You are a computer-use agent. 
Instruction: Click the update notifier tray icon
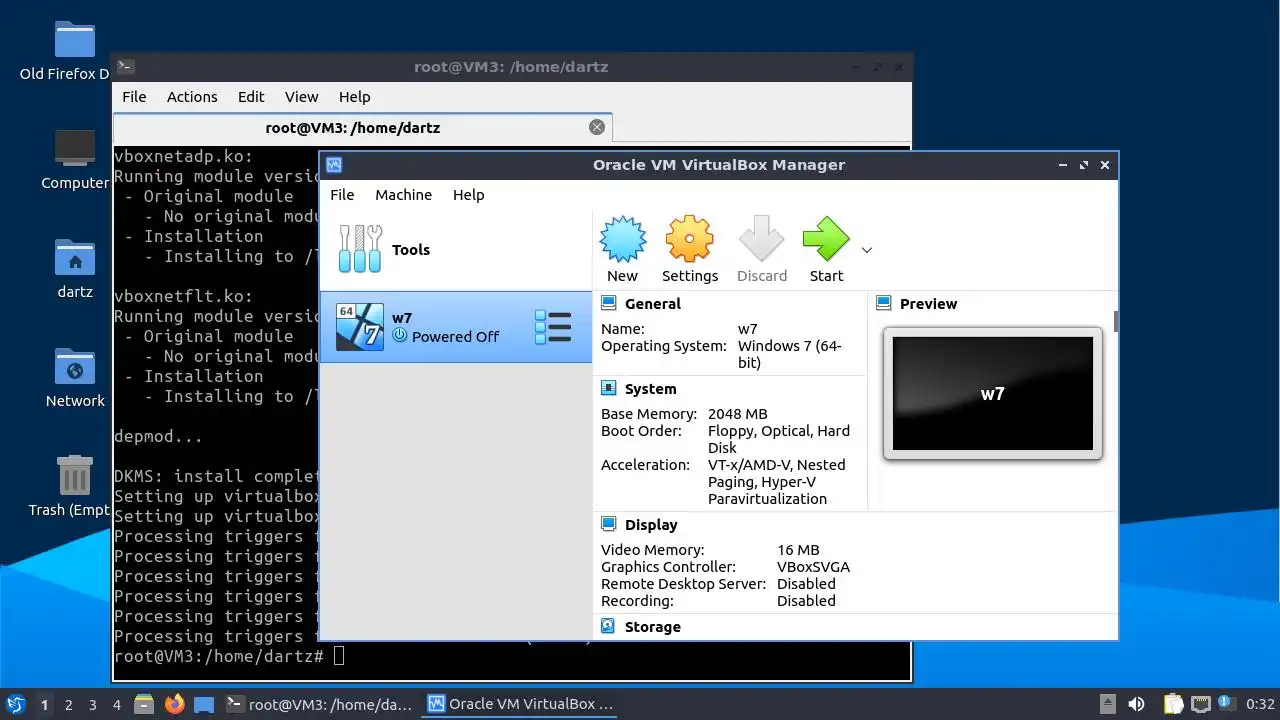coord(1225,704)
